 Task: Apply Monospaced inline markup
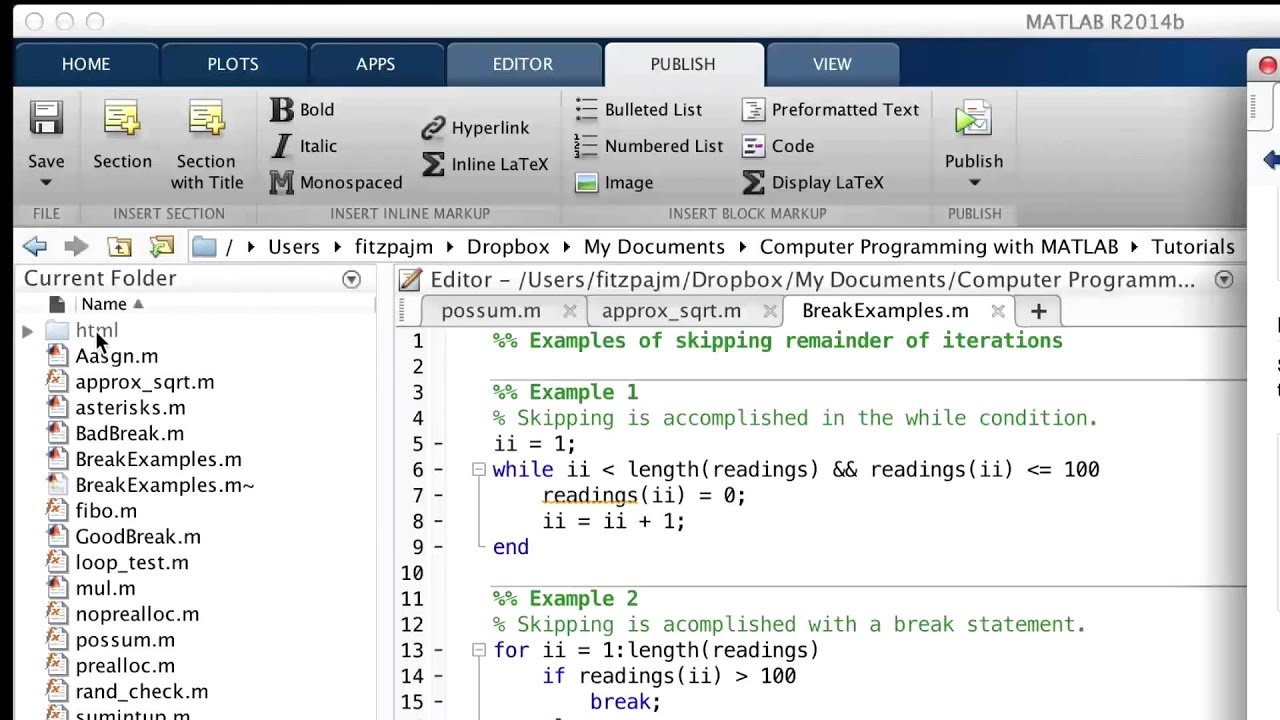[336, 182]
